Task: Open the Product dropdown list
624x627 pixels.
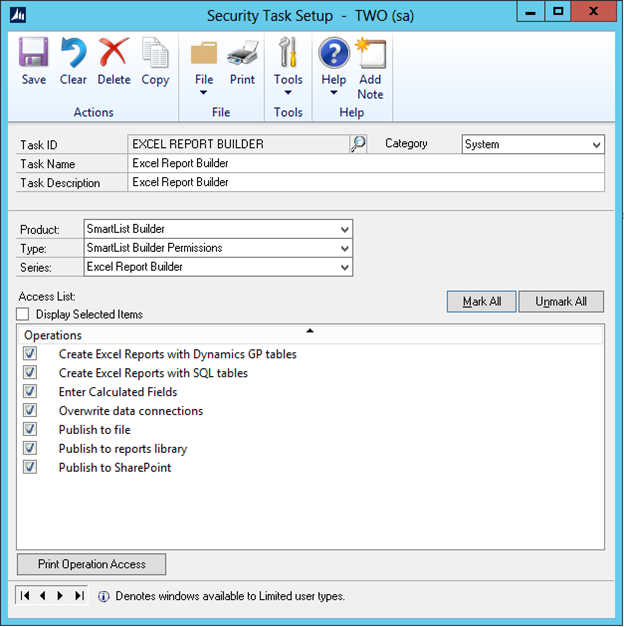Action: pos(218,229)
